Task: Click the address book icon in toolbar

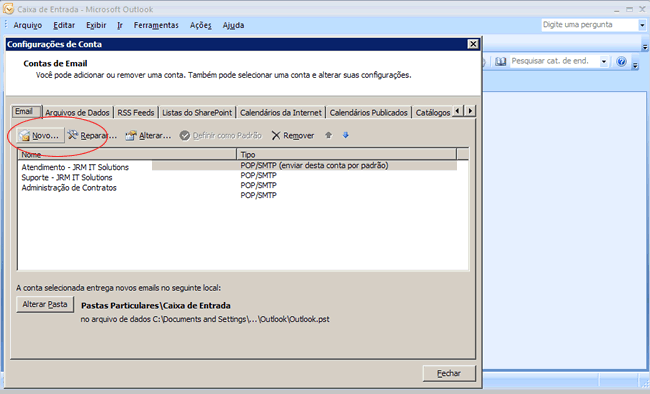Action: 500,62
